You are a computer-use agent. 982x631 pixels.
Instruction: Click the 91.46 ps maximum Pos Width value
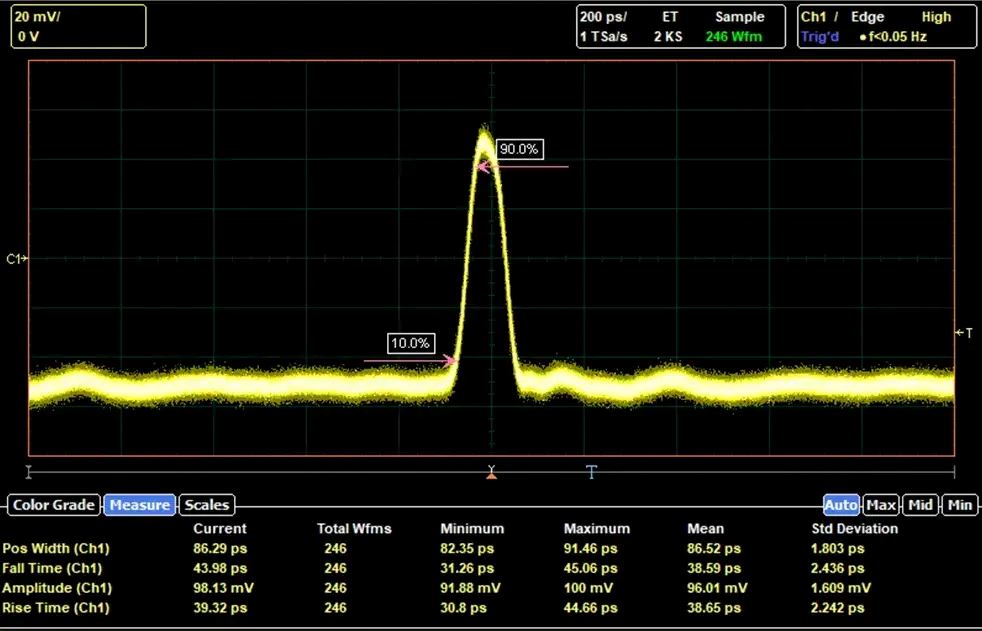point(590,548)
